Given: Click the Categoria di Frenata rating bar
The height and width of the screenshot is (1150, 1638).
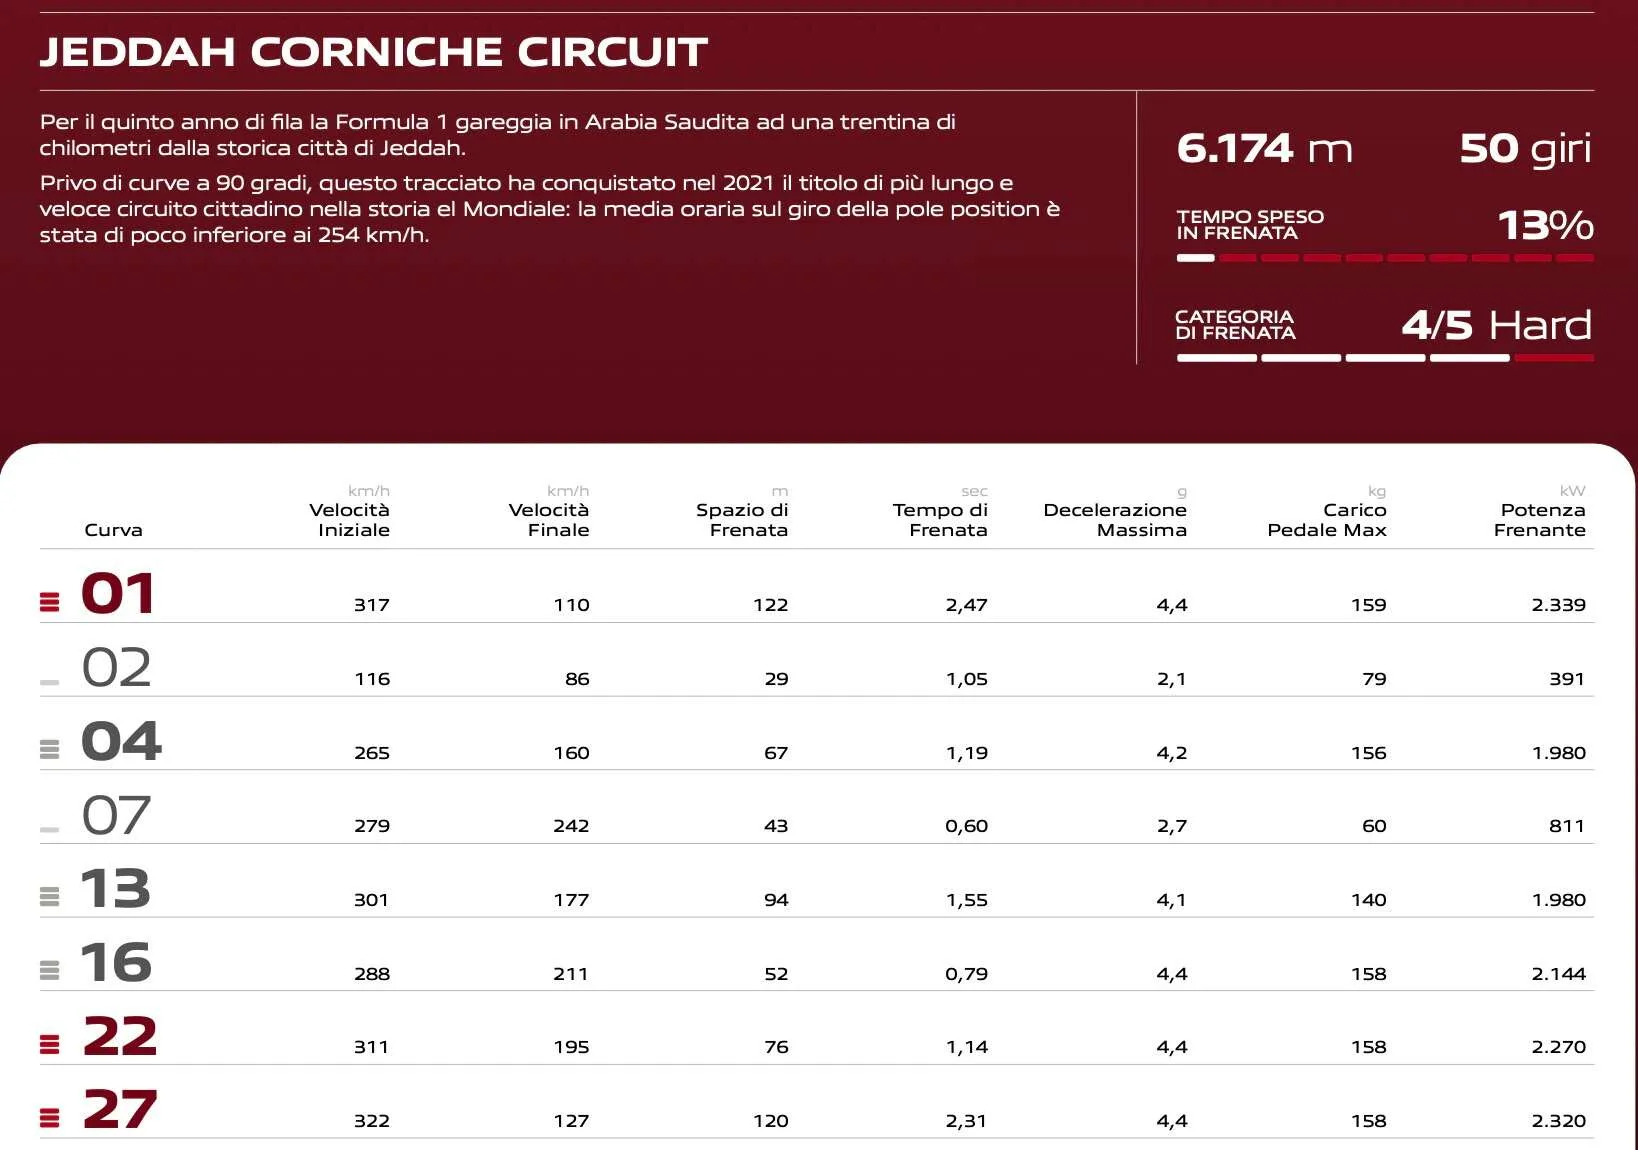Looking at the screenshot, I should pyautogui.click(x=1384, y=357).
